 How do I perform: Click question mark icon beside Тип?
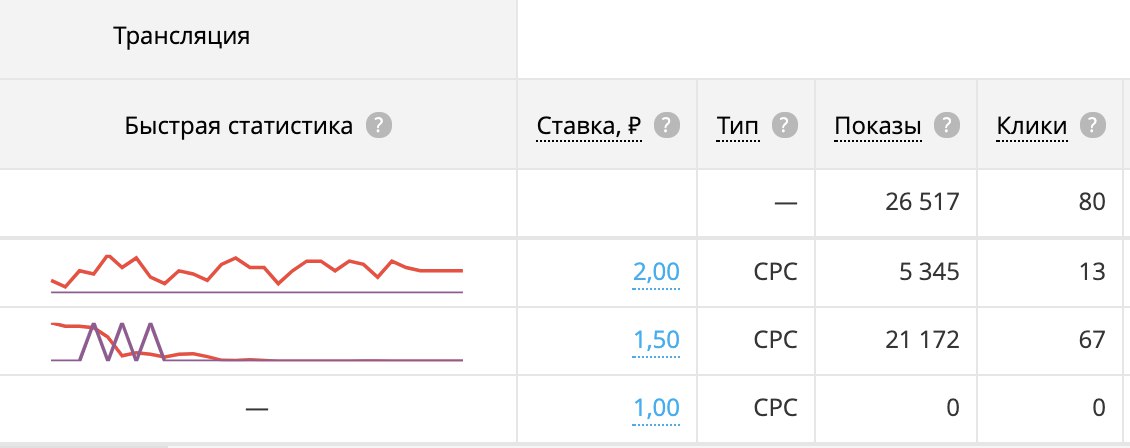[x=785, y=126]
